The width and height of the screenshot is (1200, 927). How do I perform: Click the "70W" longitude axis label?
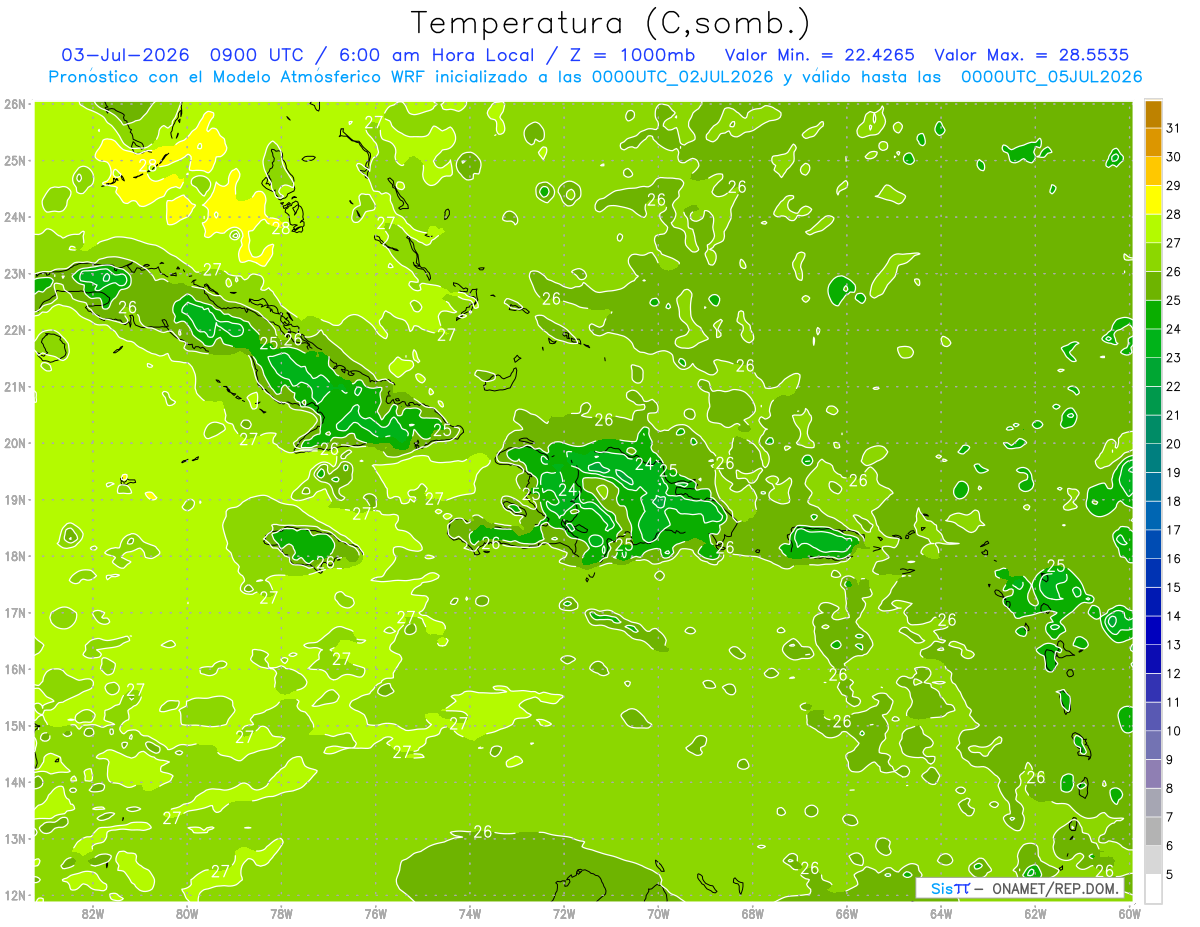(658, 913)
